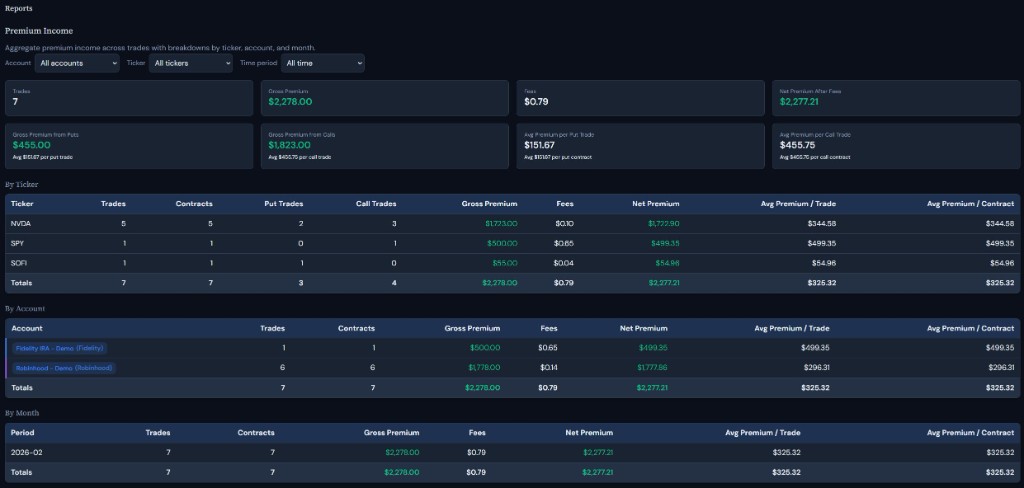Click the Robinhood - Demo account badge

(64, 368)
